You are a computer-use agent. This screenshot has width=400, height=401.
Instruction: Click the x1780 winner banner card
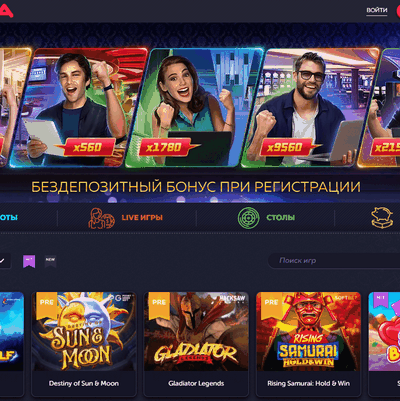(194, 107)
